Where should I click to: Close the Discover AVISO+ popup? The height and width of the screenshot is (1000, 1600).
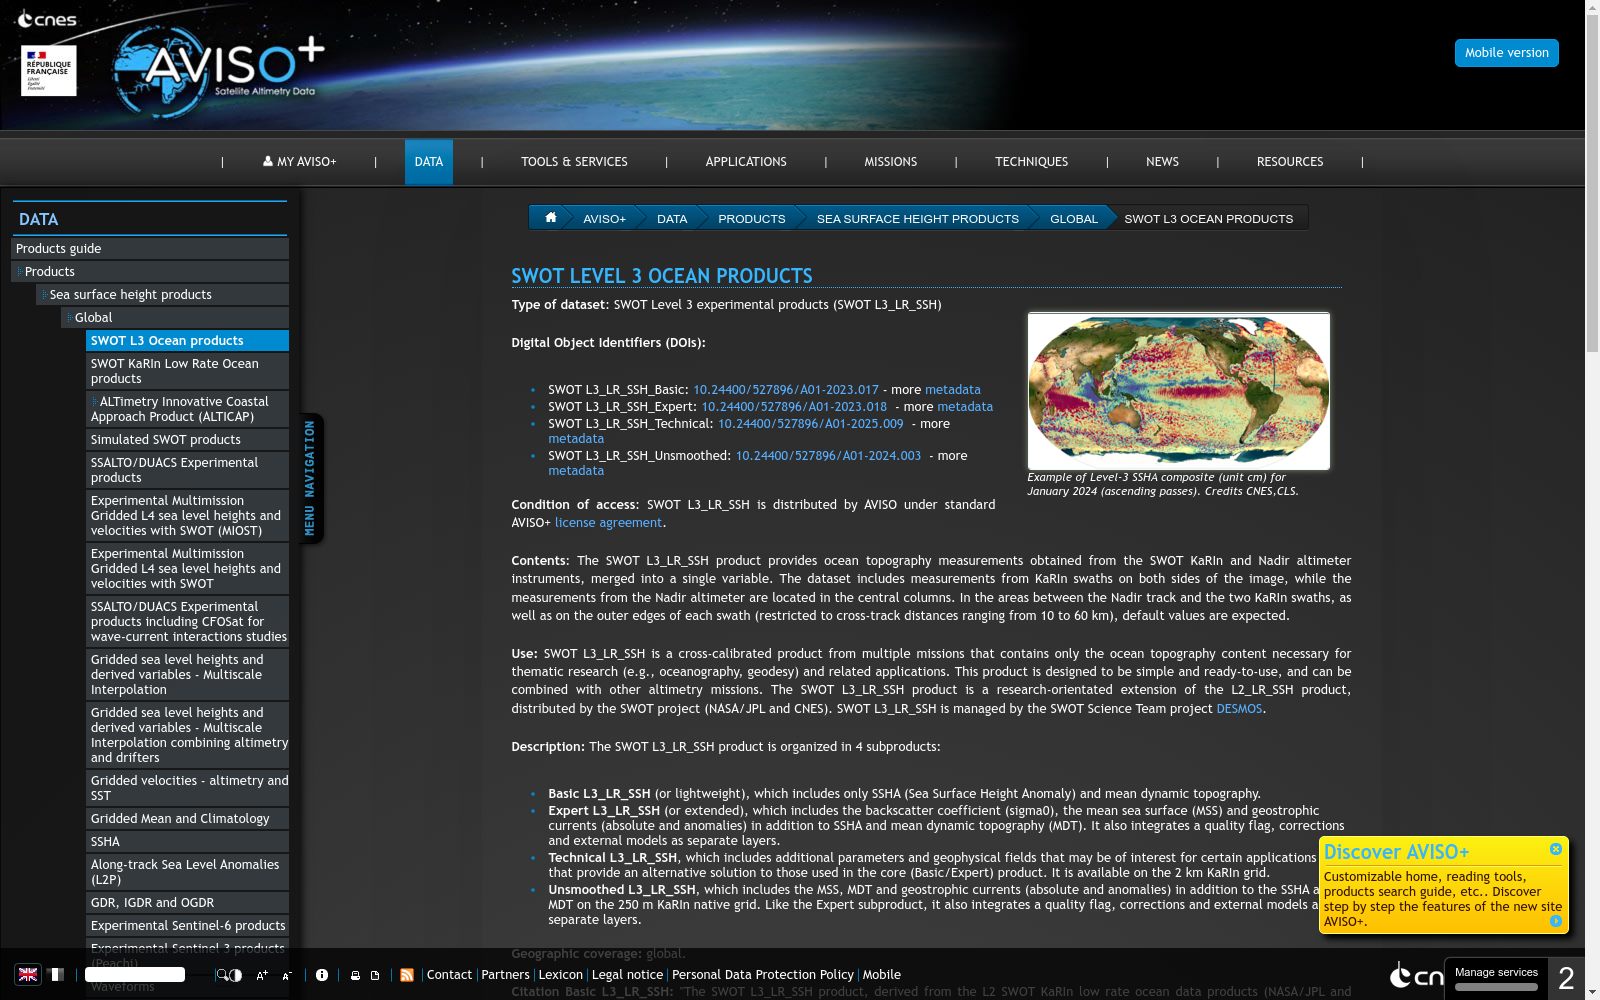click(1556, 849)
